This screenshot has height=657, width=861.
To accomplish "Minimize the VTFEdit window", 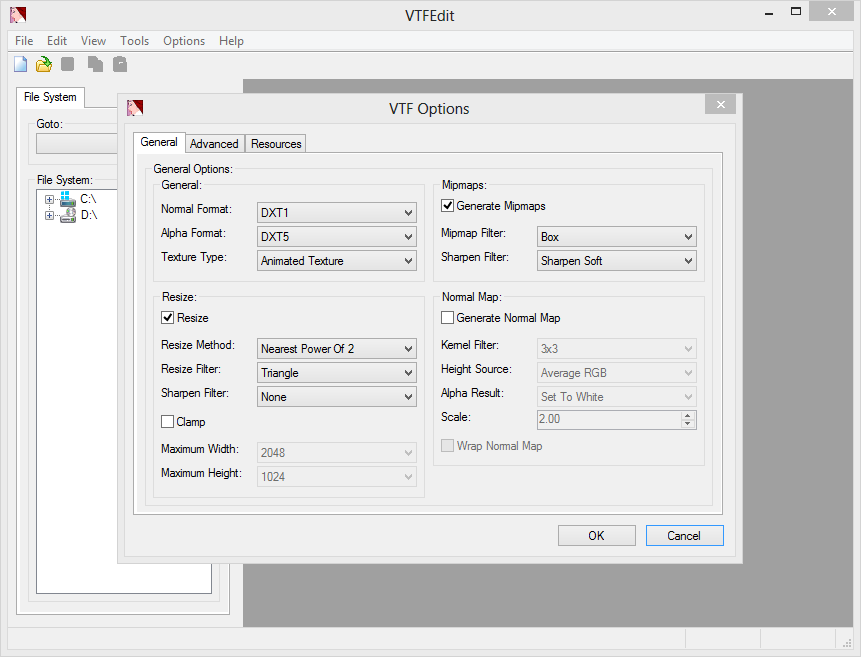I will pyautogui.click(x=769, y=12).
